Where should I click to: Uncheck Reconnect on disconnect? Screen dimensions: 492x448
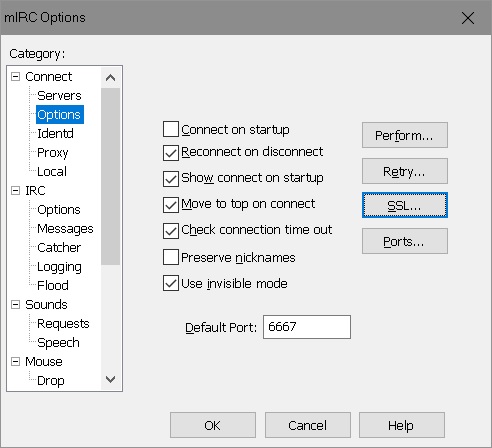(171, 153)
